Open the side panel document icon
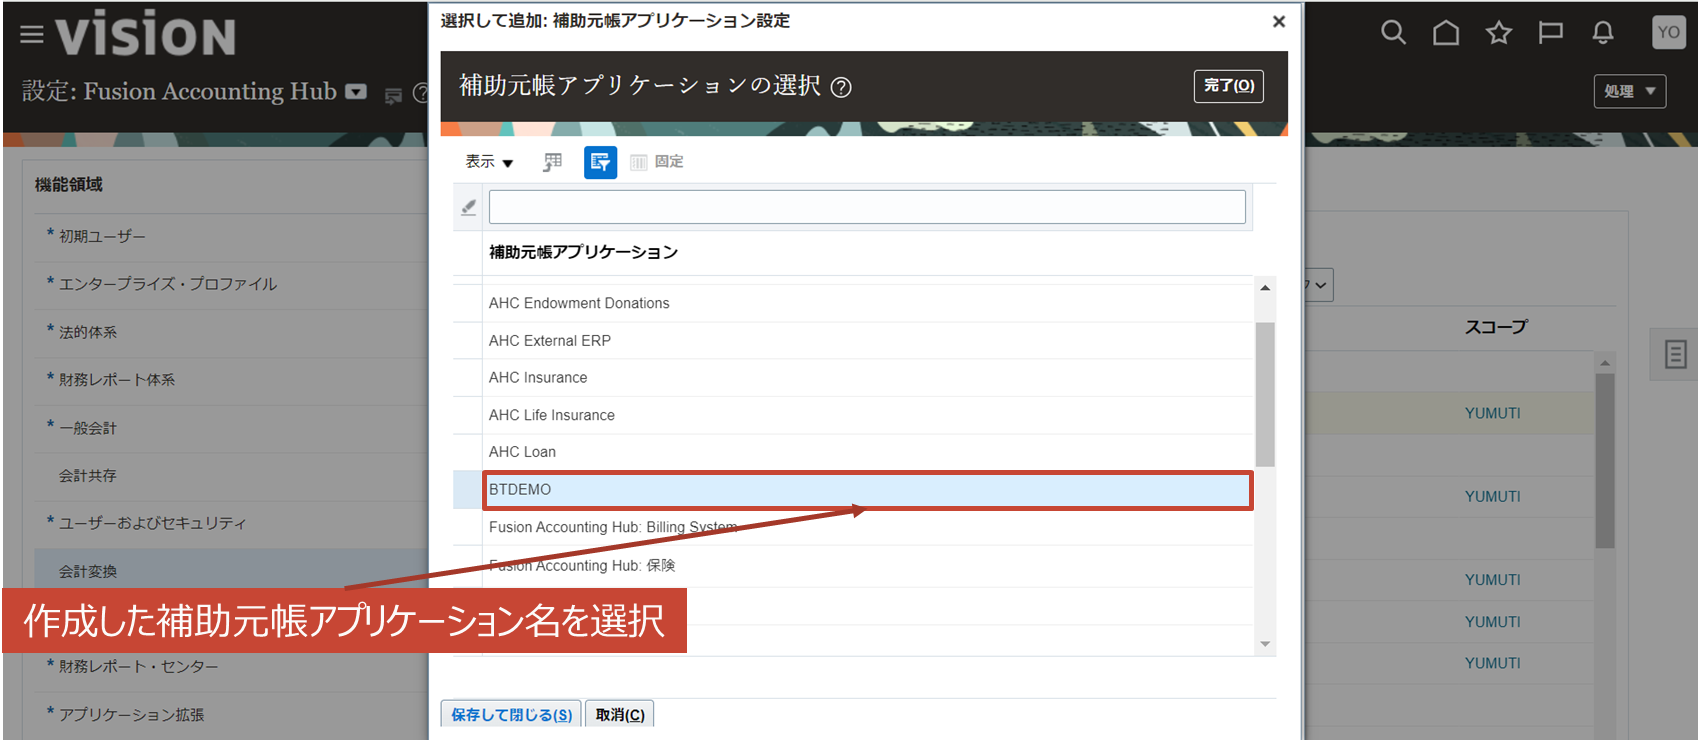The image size is (1698, 740). click(1676, 354)
